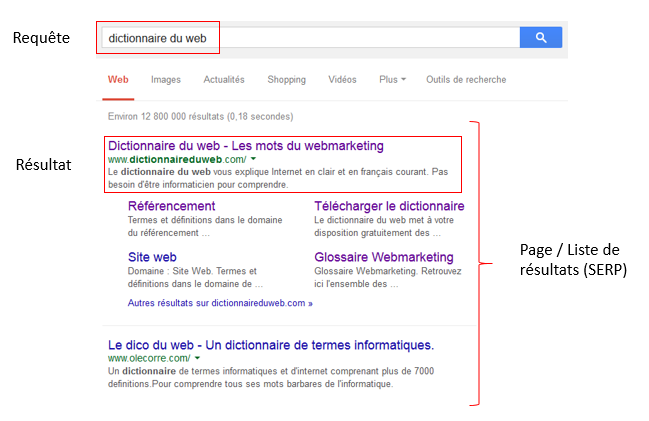The width and height of the screenshot is (649, 421).
Task: Click the blue search magnifier button
Action: pyautogui.click(x=541, y=38)
